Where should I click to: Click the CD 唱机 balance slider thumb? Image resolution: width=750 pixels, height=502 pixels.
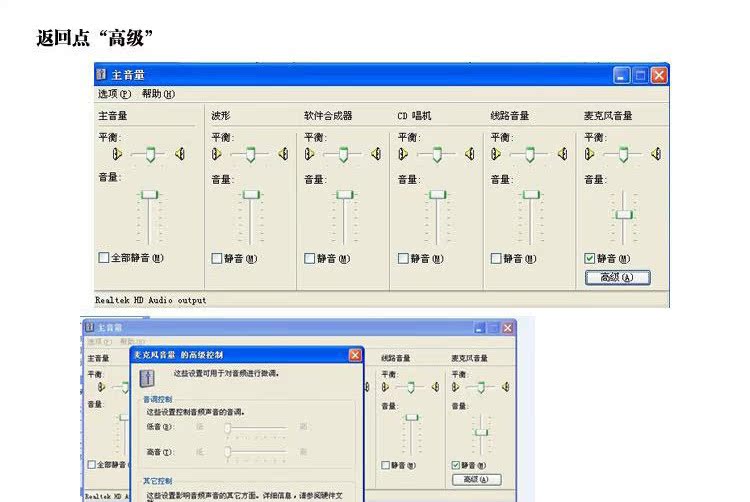436,154
